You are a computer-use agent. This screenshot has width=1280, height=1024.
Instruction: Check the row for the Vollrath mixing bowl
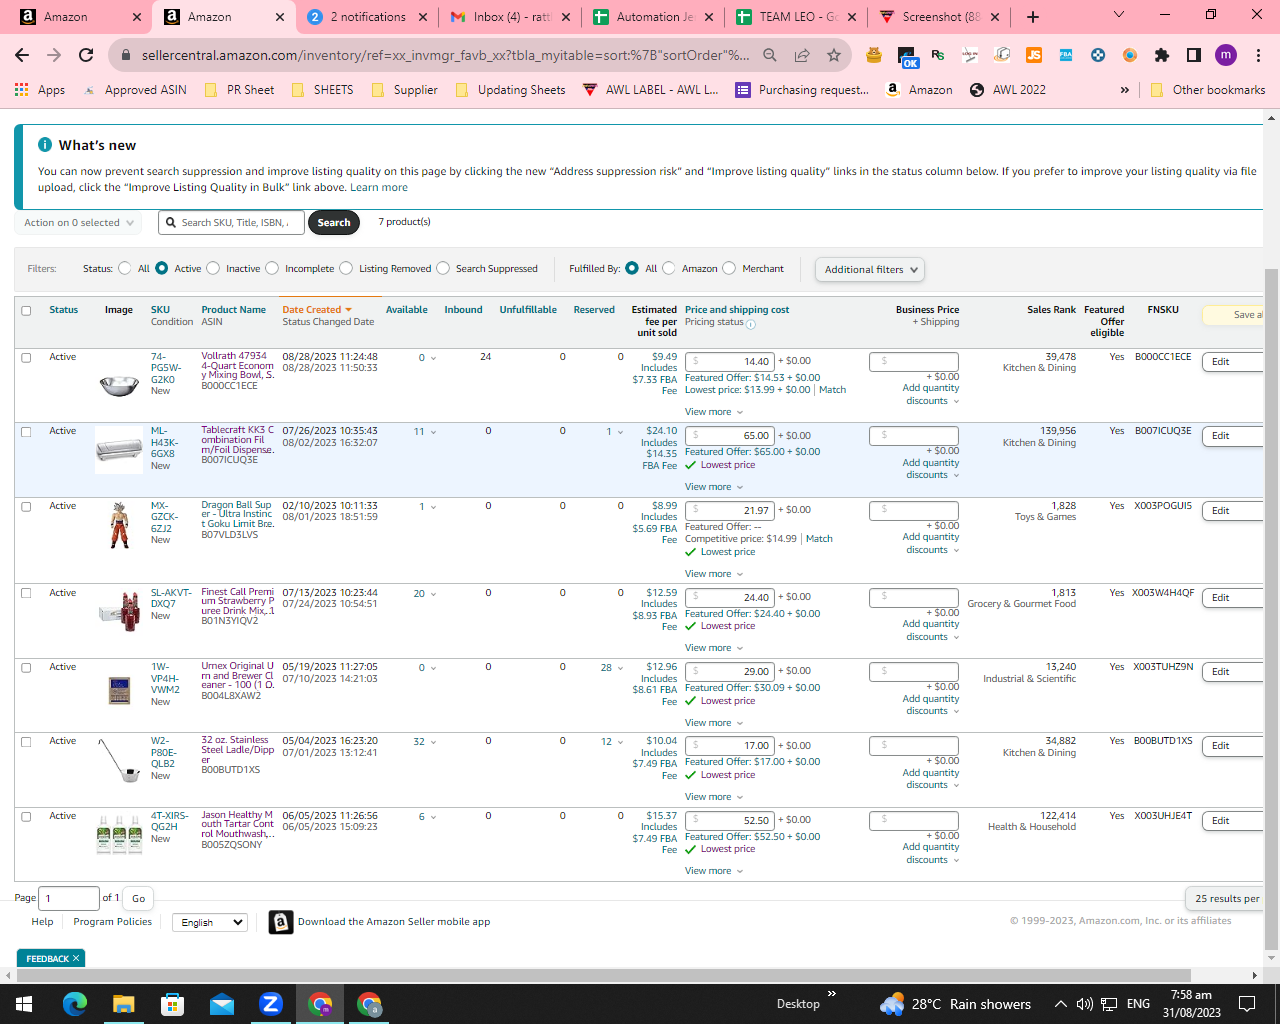point(26,358)
